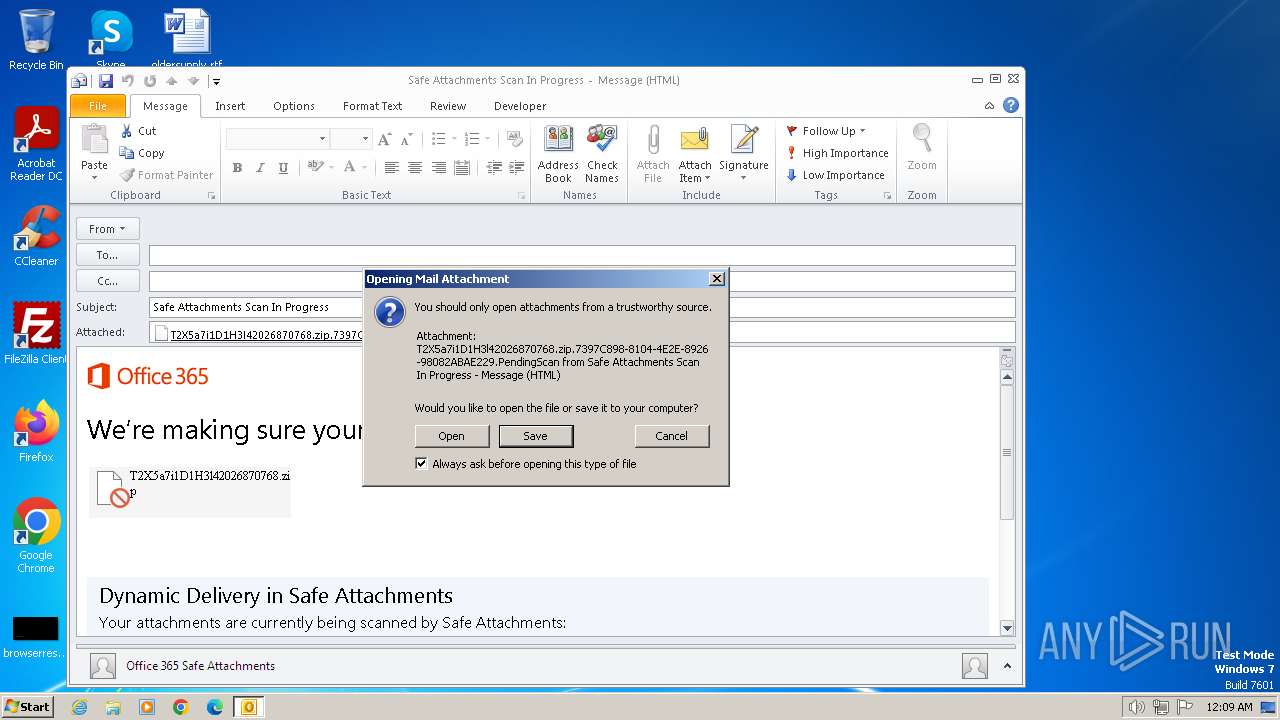Image resolution: width=1280 pixels, height=720 pixels.
Task: Click the blocked zip attachment in body
Action: pos(190,490)
